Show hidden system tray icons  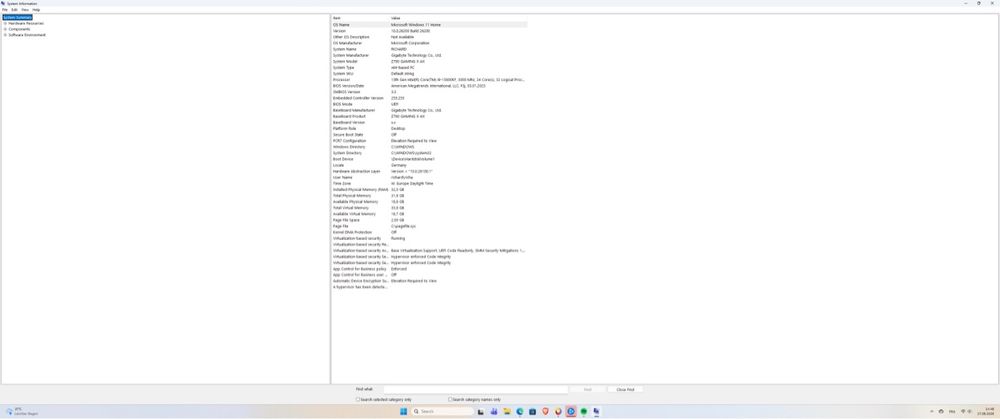tap(932, 411)
